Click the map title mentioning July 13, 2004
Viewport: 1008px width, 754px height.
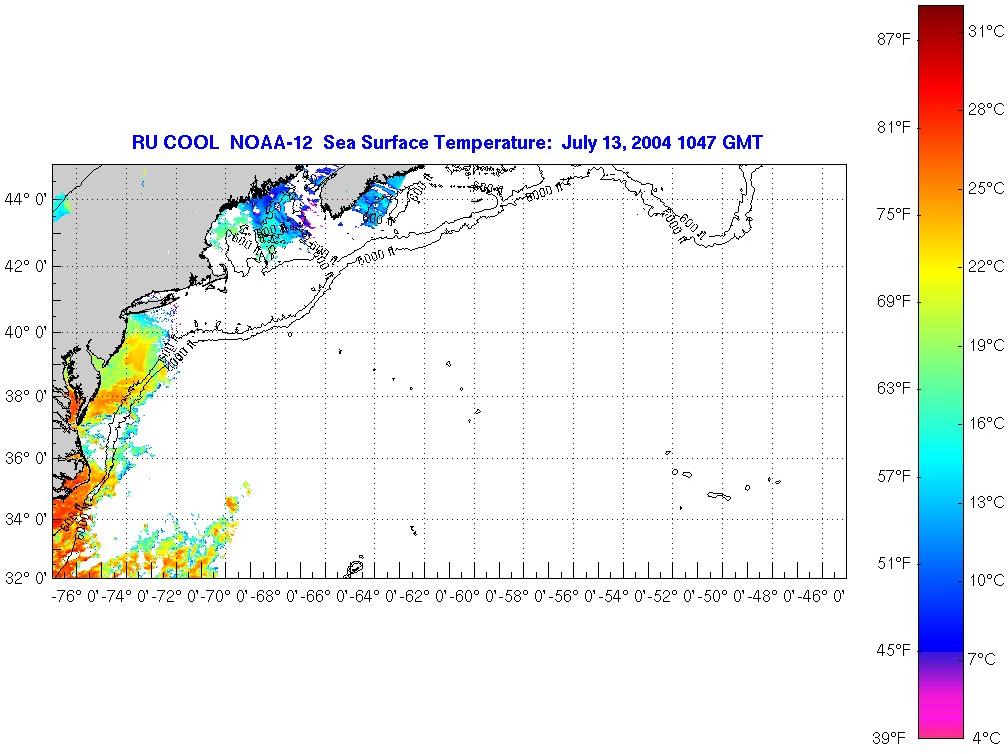pyautogui.click(x=447, y=142)
